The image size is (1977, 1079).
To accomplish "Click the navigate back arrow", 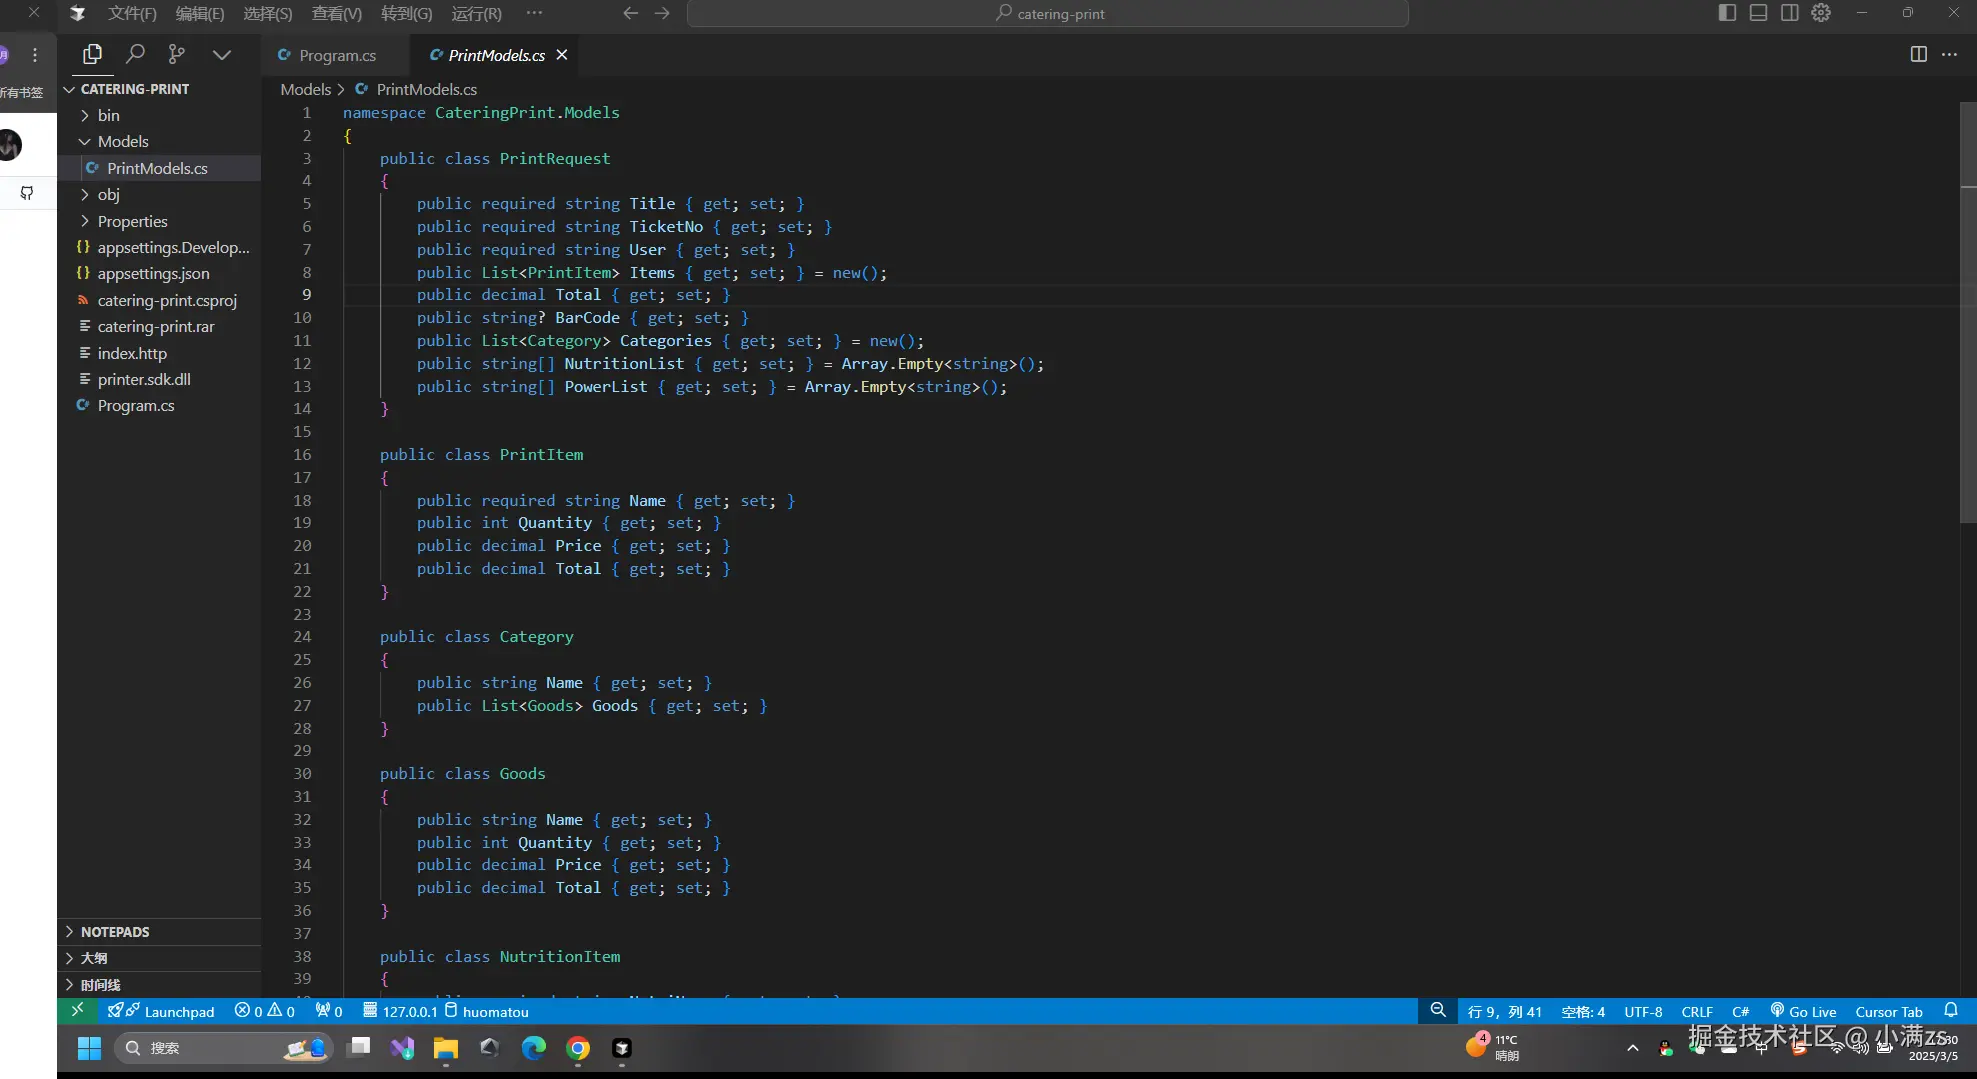I will (x=630, y=13).
